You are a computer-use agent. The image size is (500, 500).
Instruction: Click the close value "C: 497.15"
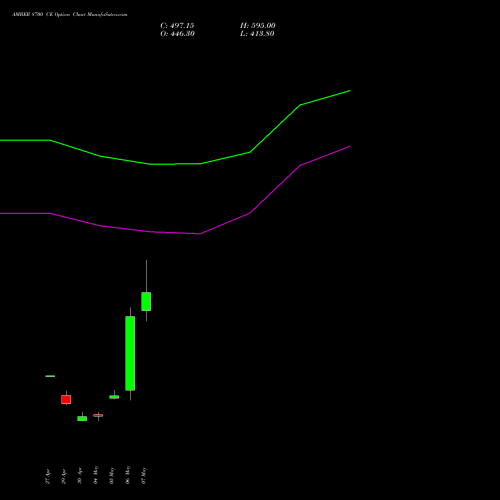point(177,26)
